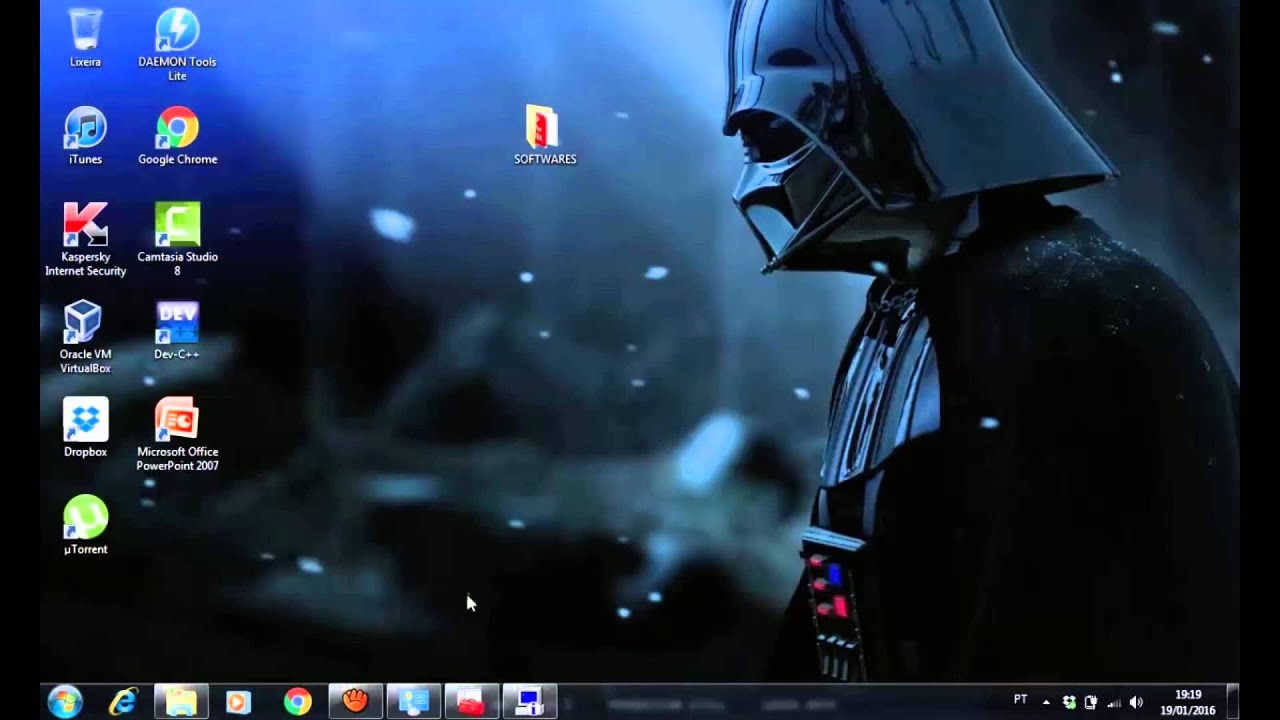
Task: Open the Lixeira recycle bin icon
Action: [85, 38]
